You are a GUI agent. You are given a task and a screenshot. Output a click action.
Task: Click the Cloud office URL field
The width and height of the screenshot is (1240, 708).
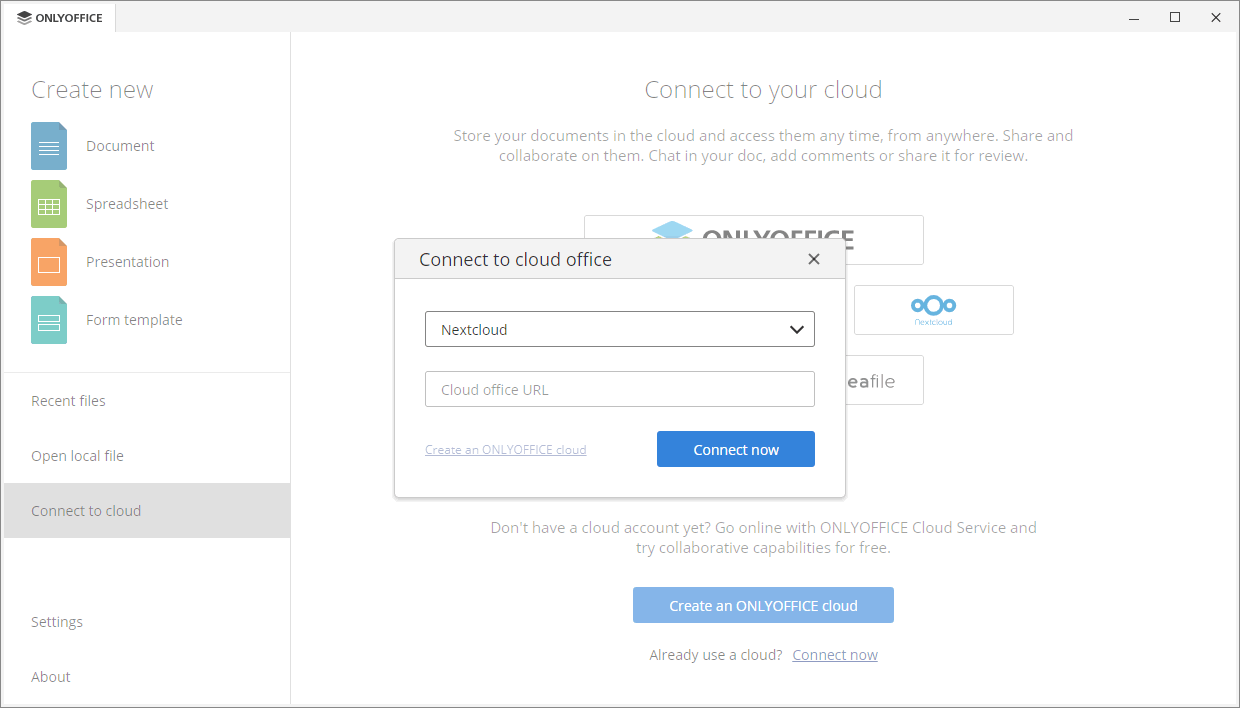(x=620, y=389)
